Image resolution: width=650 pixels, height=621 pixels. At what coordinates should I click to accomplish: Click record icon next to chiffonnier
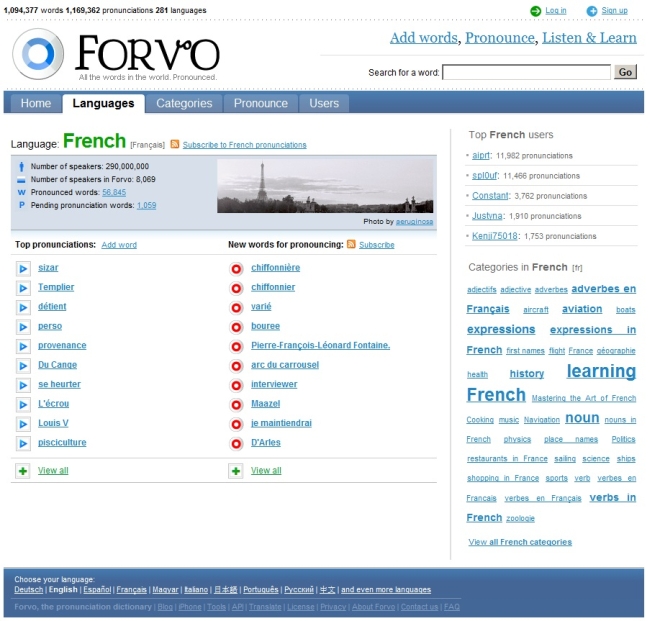coord(236,288)
